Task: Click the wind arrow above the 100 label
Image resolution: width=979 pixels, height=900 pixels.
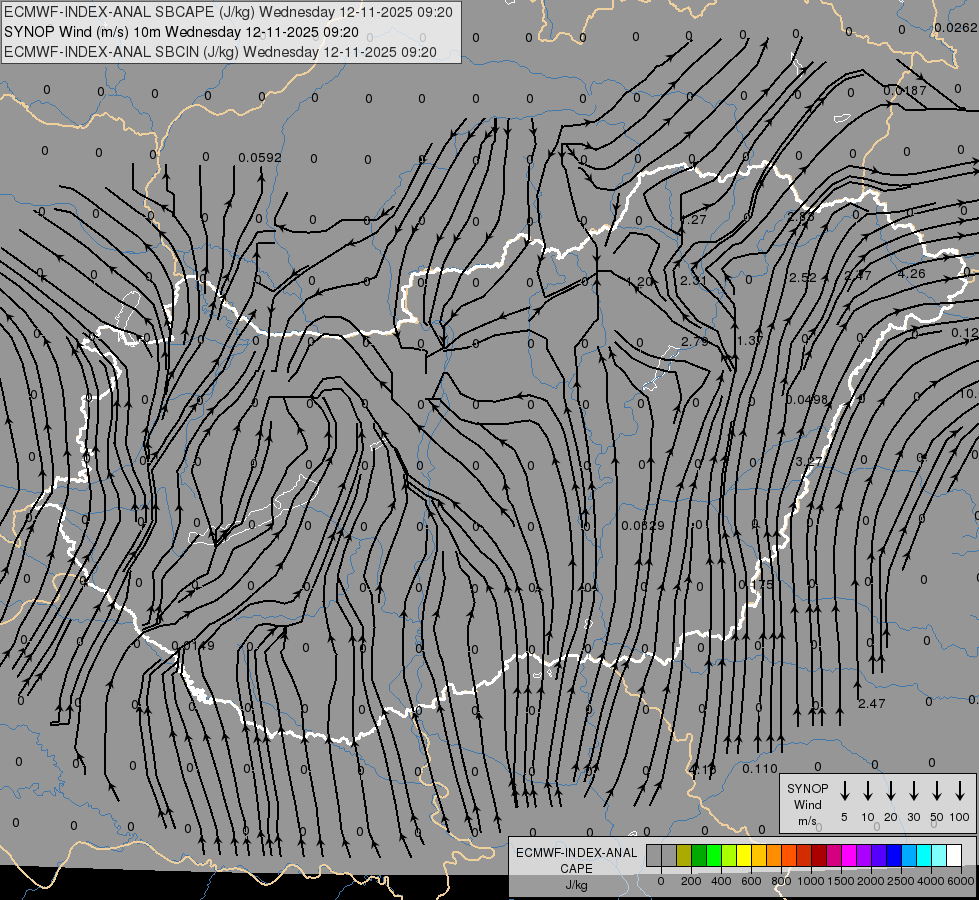Action: tap(960, 791)
